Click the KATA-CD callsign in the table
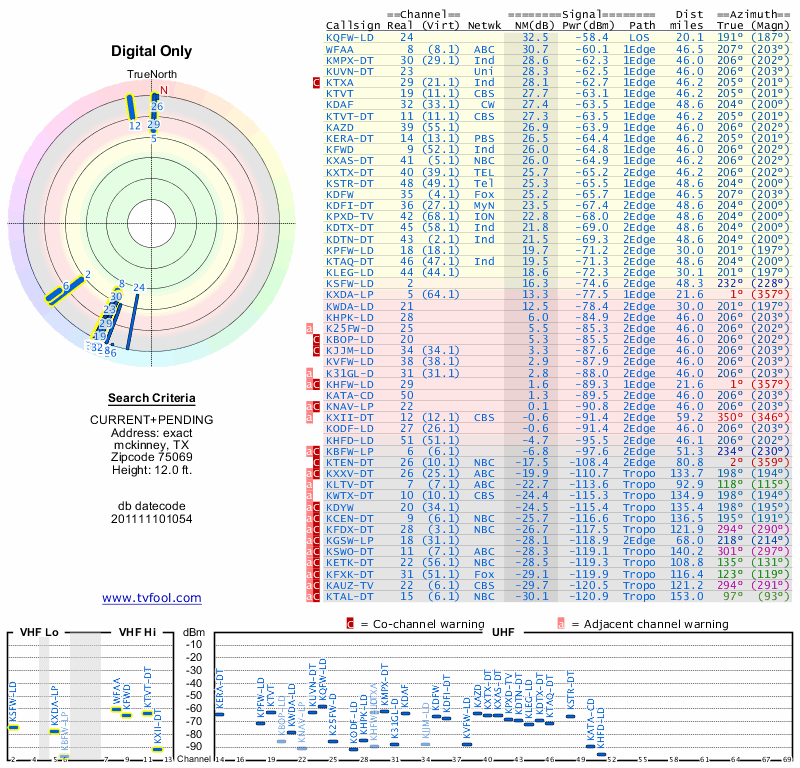This screenshot has height=768, width=800. [x=349, y=395]
